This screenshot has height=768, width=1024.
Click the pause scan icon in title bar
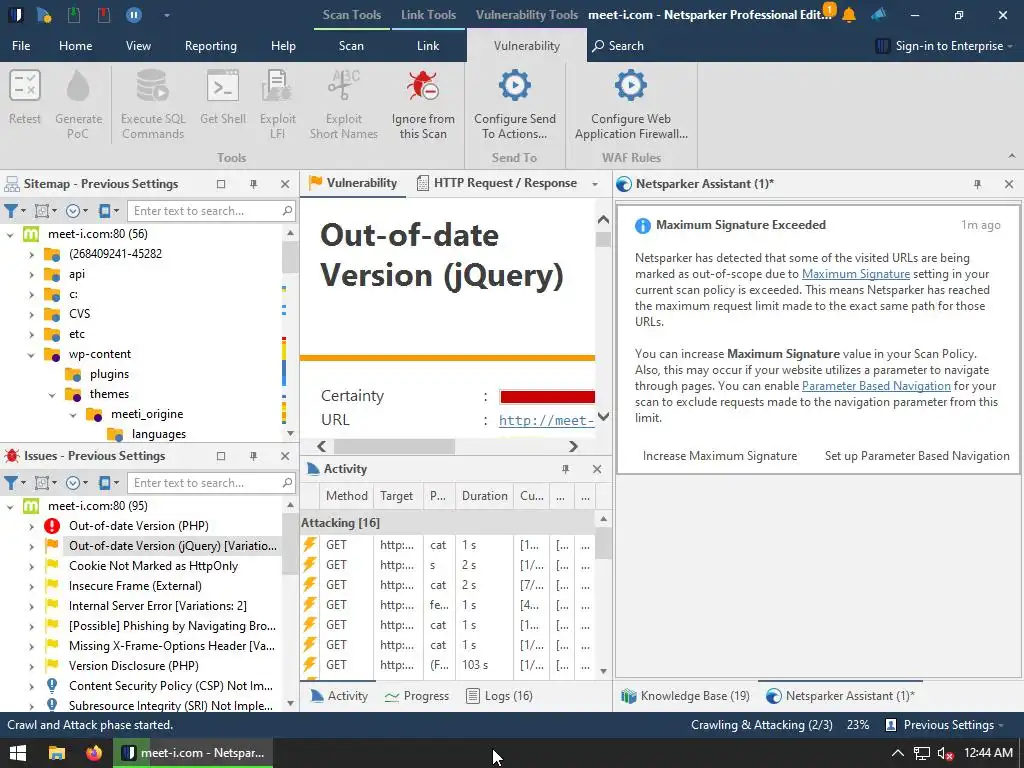(x=134, y=14)
